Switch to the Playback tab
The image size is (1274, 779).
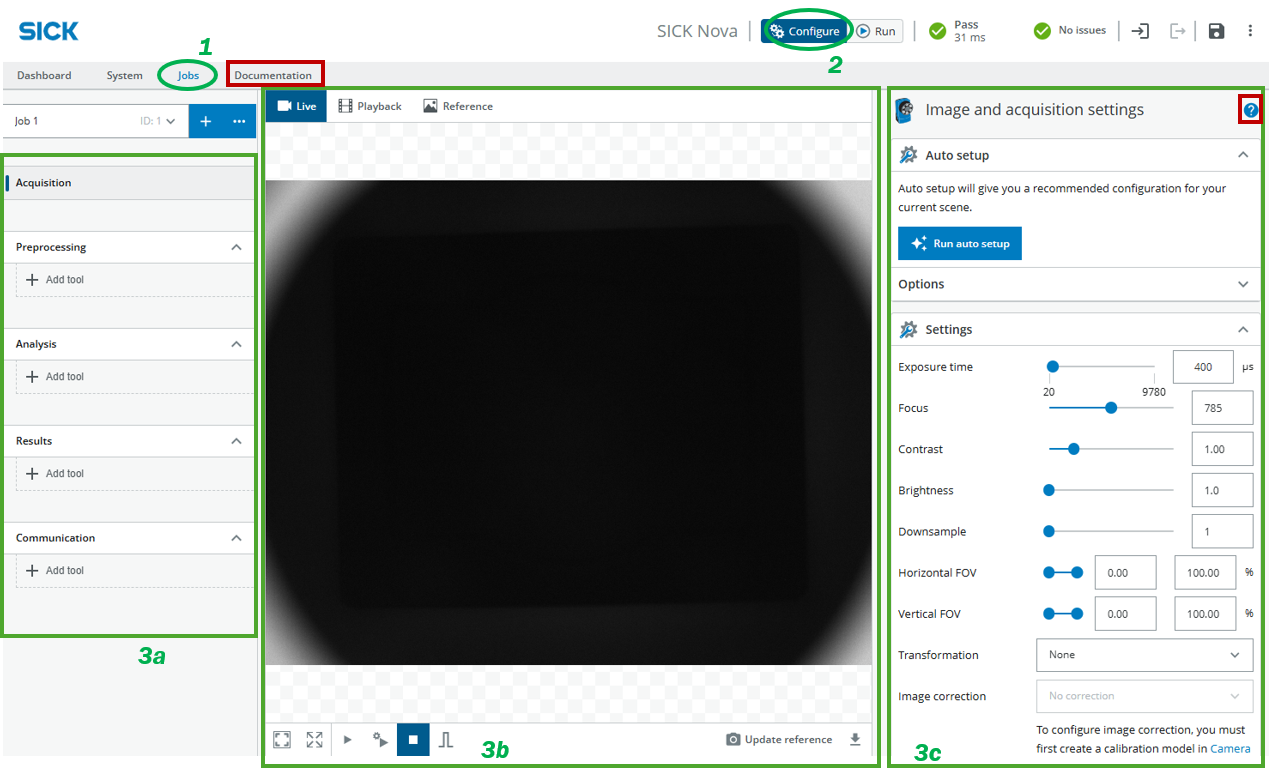tap(369, 106)
